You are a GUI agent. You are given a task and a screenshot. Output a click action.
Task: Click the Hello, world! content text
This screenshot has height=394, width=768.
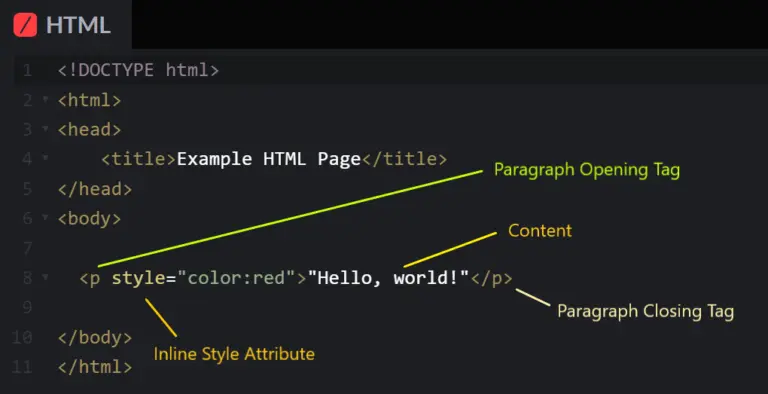point(388,278)
